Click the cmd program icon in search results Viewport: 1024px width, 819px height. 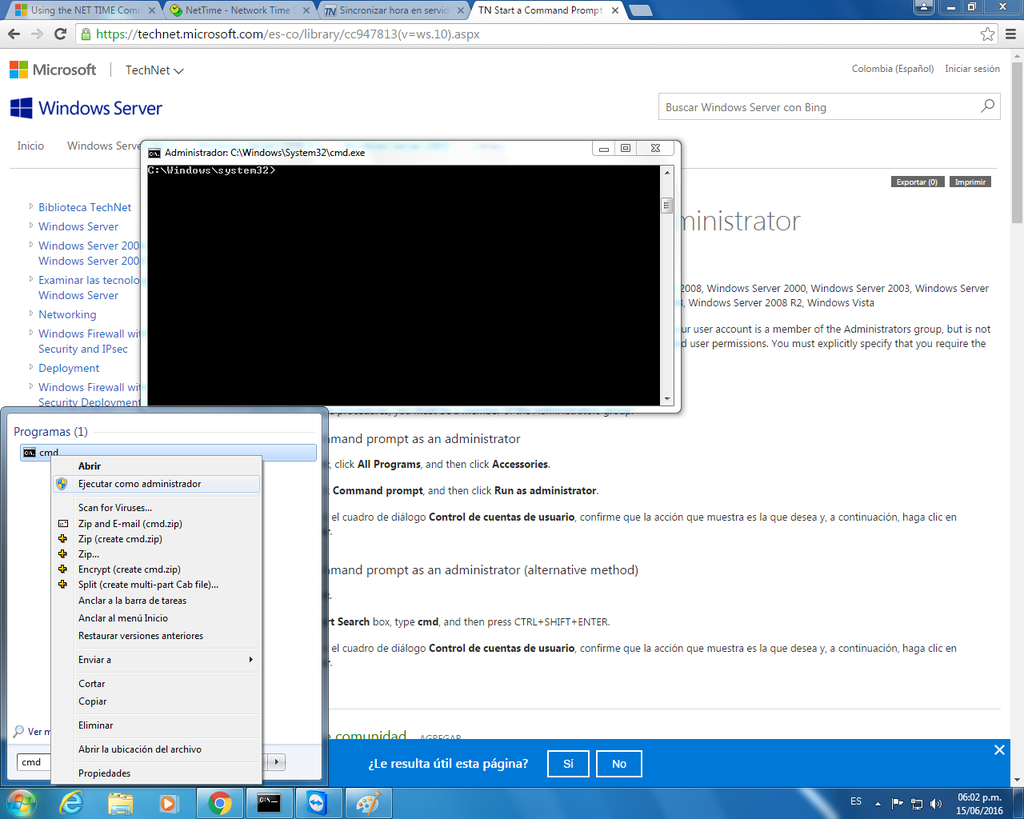coord(29,453)
